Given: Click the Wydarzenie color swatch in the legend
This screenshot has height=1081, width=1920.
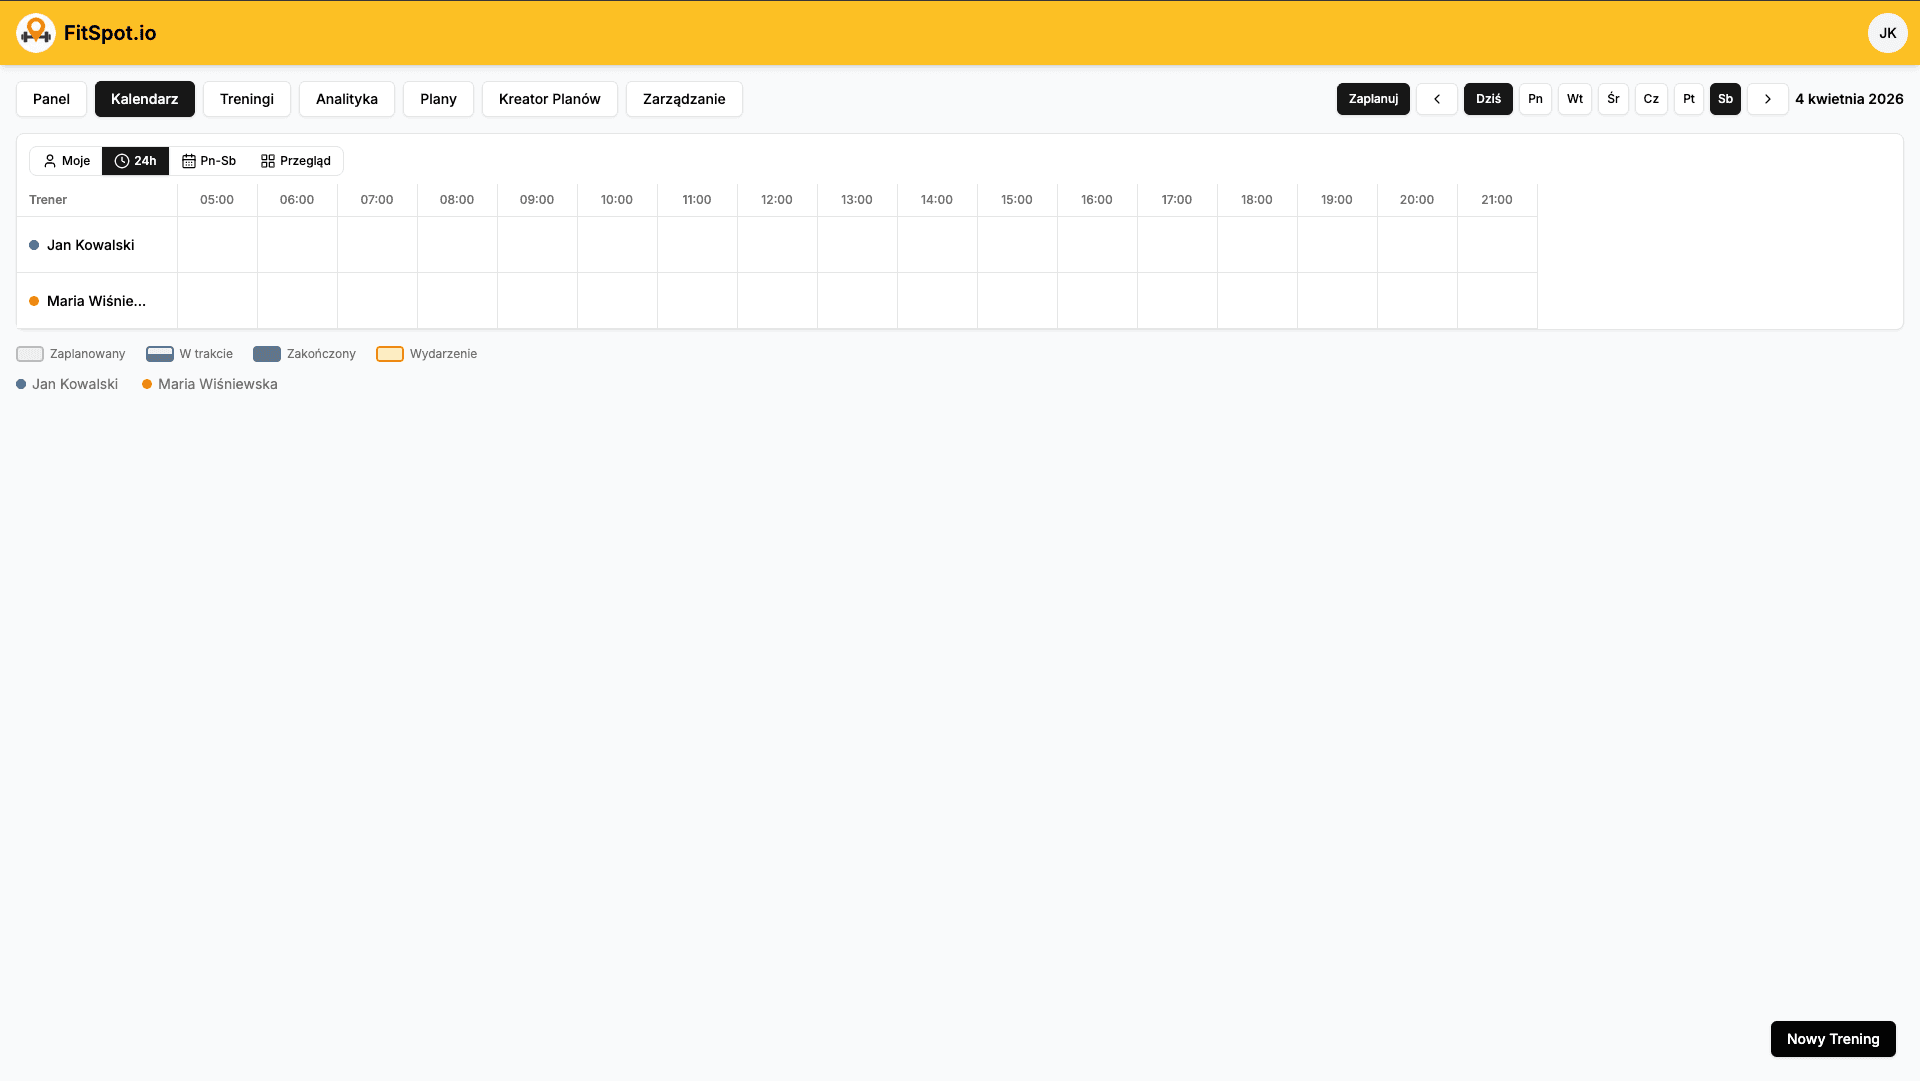Looking at the screenshot, I should coord(390,353).
